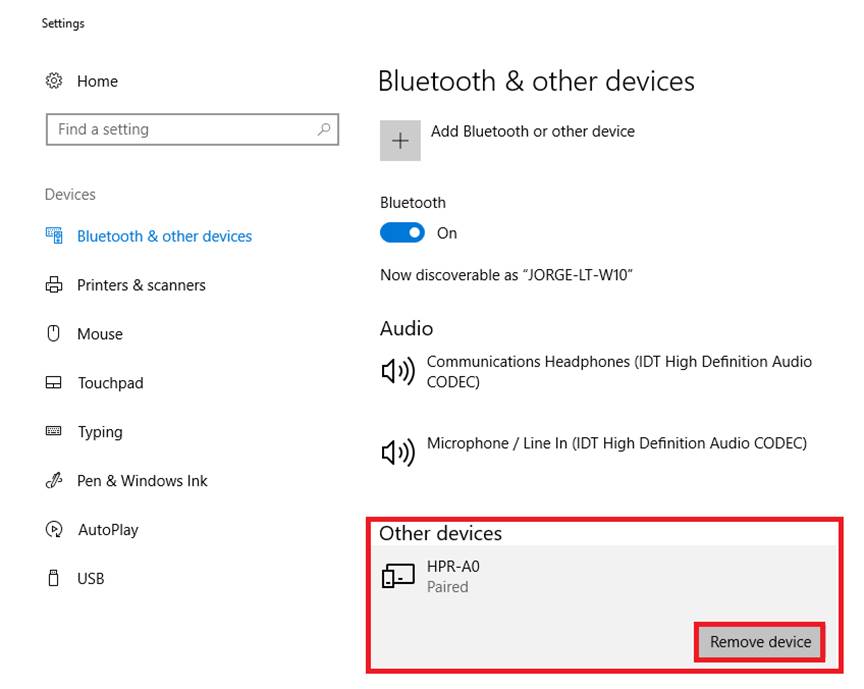Click the Printers & scanners icon
This screenshot has height=689, width=864.
[x=54, y=285]
